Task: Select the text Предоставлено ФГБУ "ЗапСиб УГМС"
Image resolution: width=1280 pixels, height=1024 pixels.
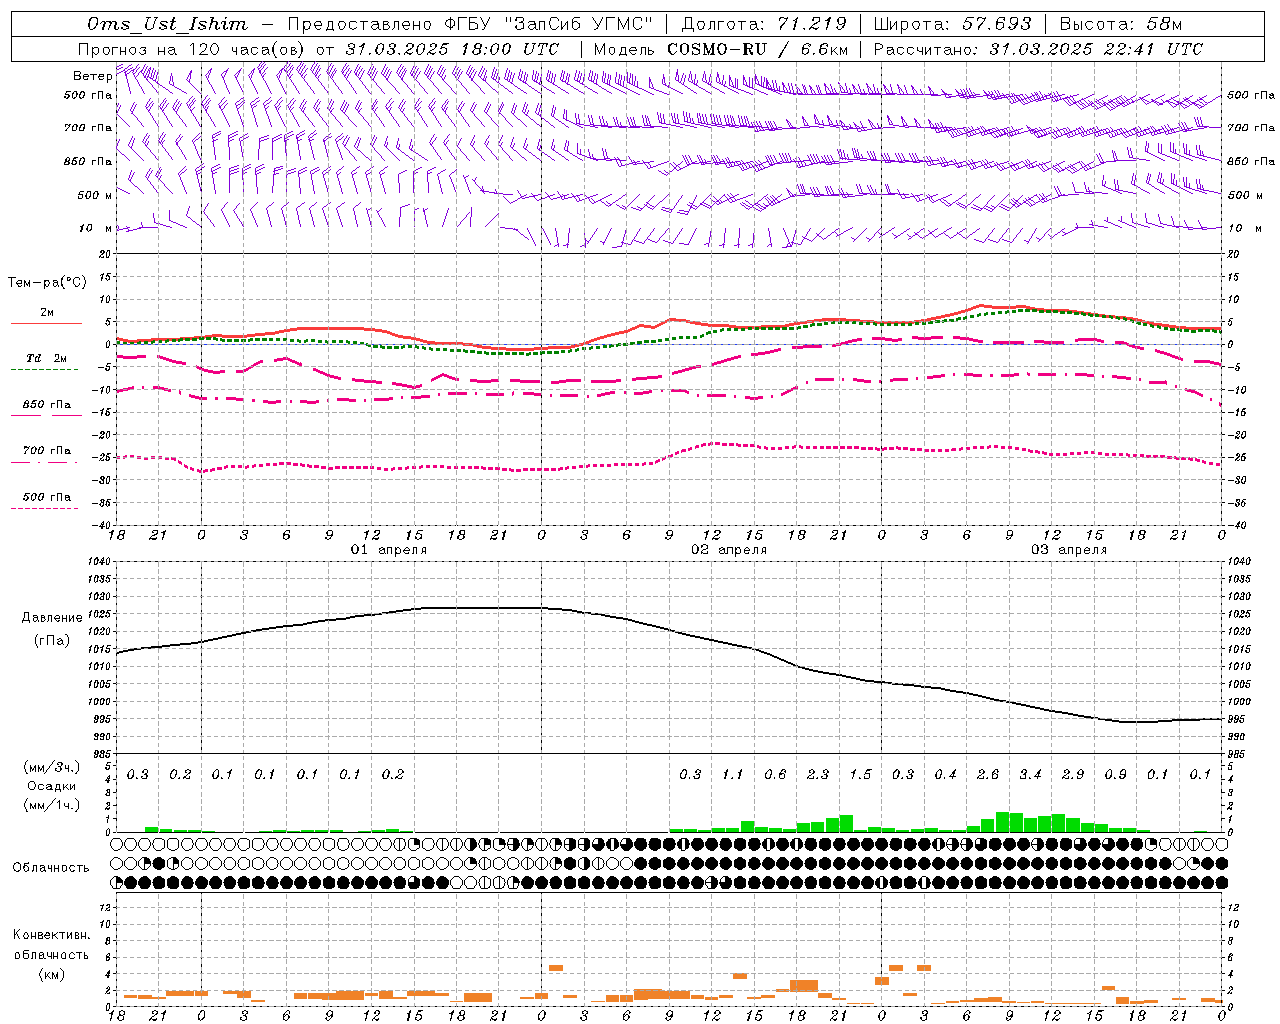Action: [470, 24]
